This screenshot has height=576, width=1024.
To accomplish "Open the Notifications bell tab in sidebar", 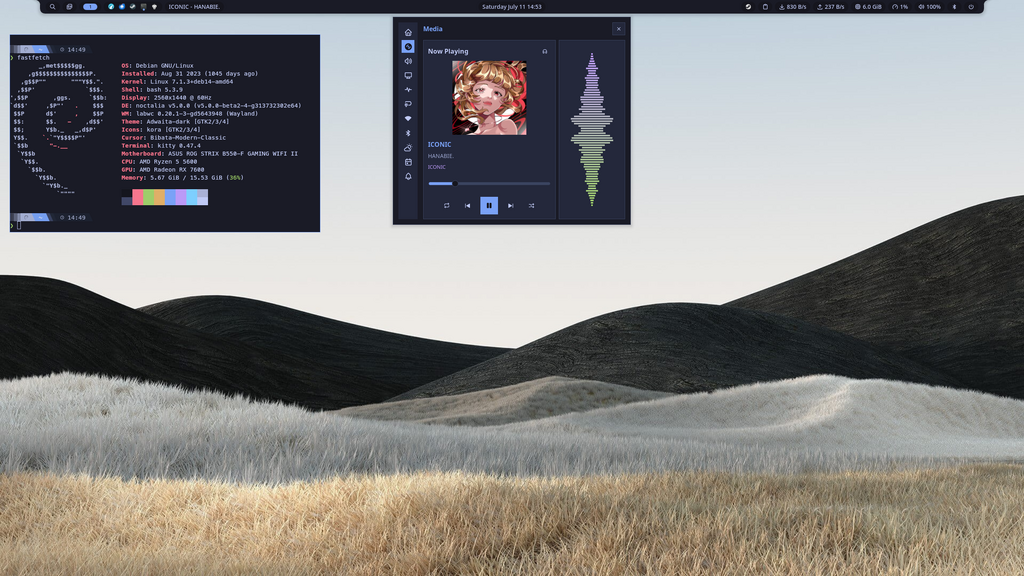I will coord(408,176).
